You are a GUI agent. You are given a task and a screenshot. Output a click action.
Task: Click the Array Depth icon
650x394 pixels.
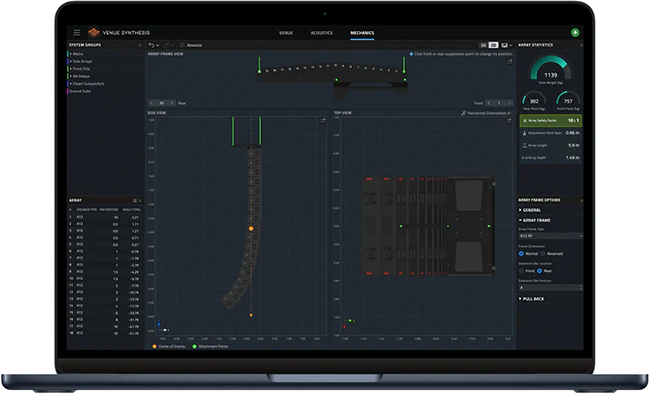[x=524, y=158]
